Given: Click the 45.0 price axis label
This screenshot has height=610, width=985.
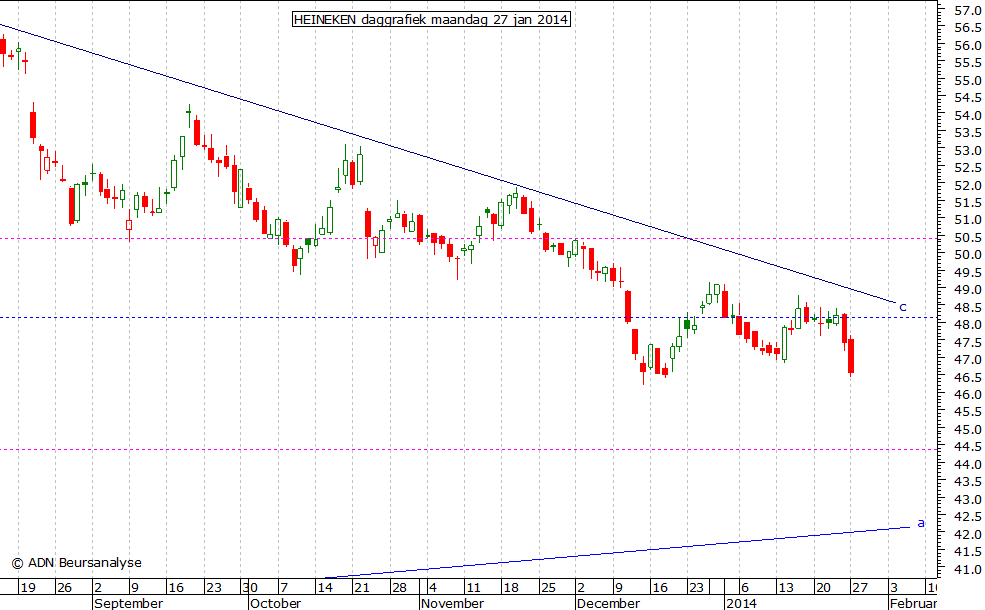Looking at the screenshot, I should [968, 429].
